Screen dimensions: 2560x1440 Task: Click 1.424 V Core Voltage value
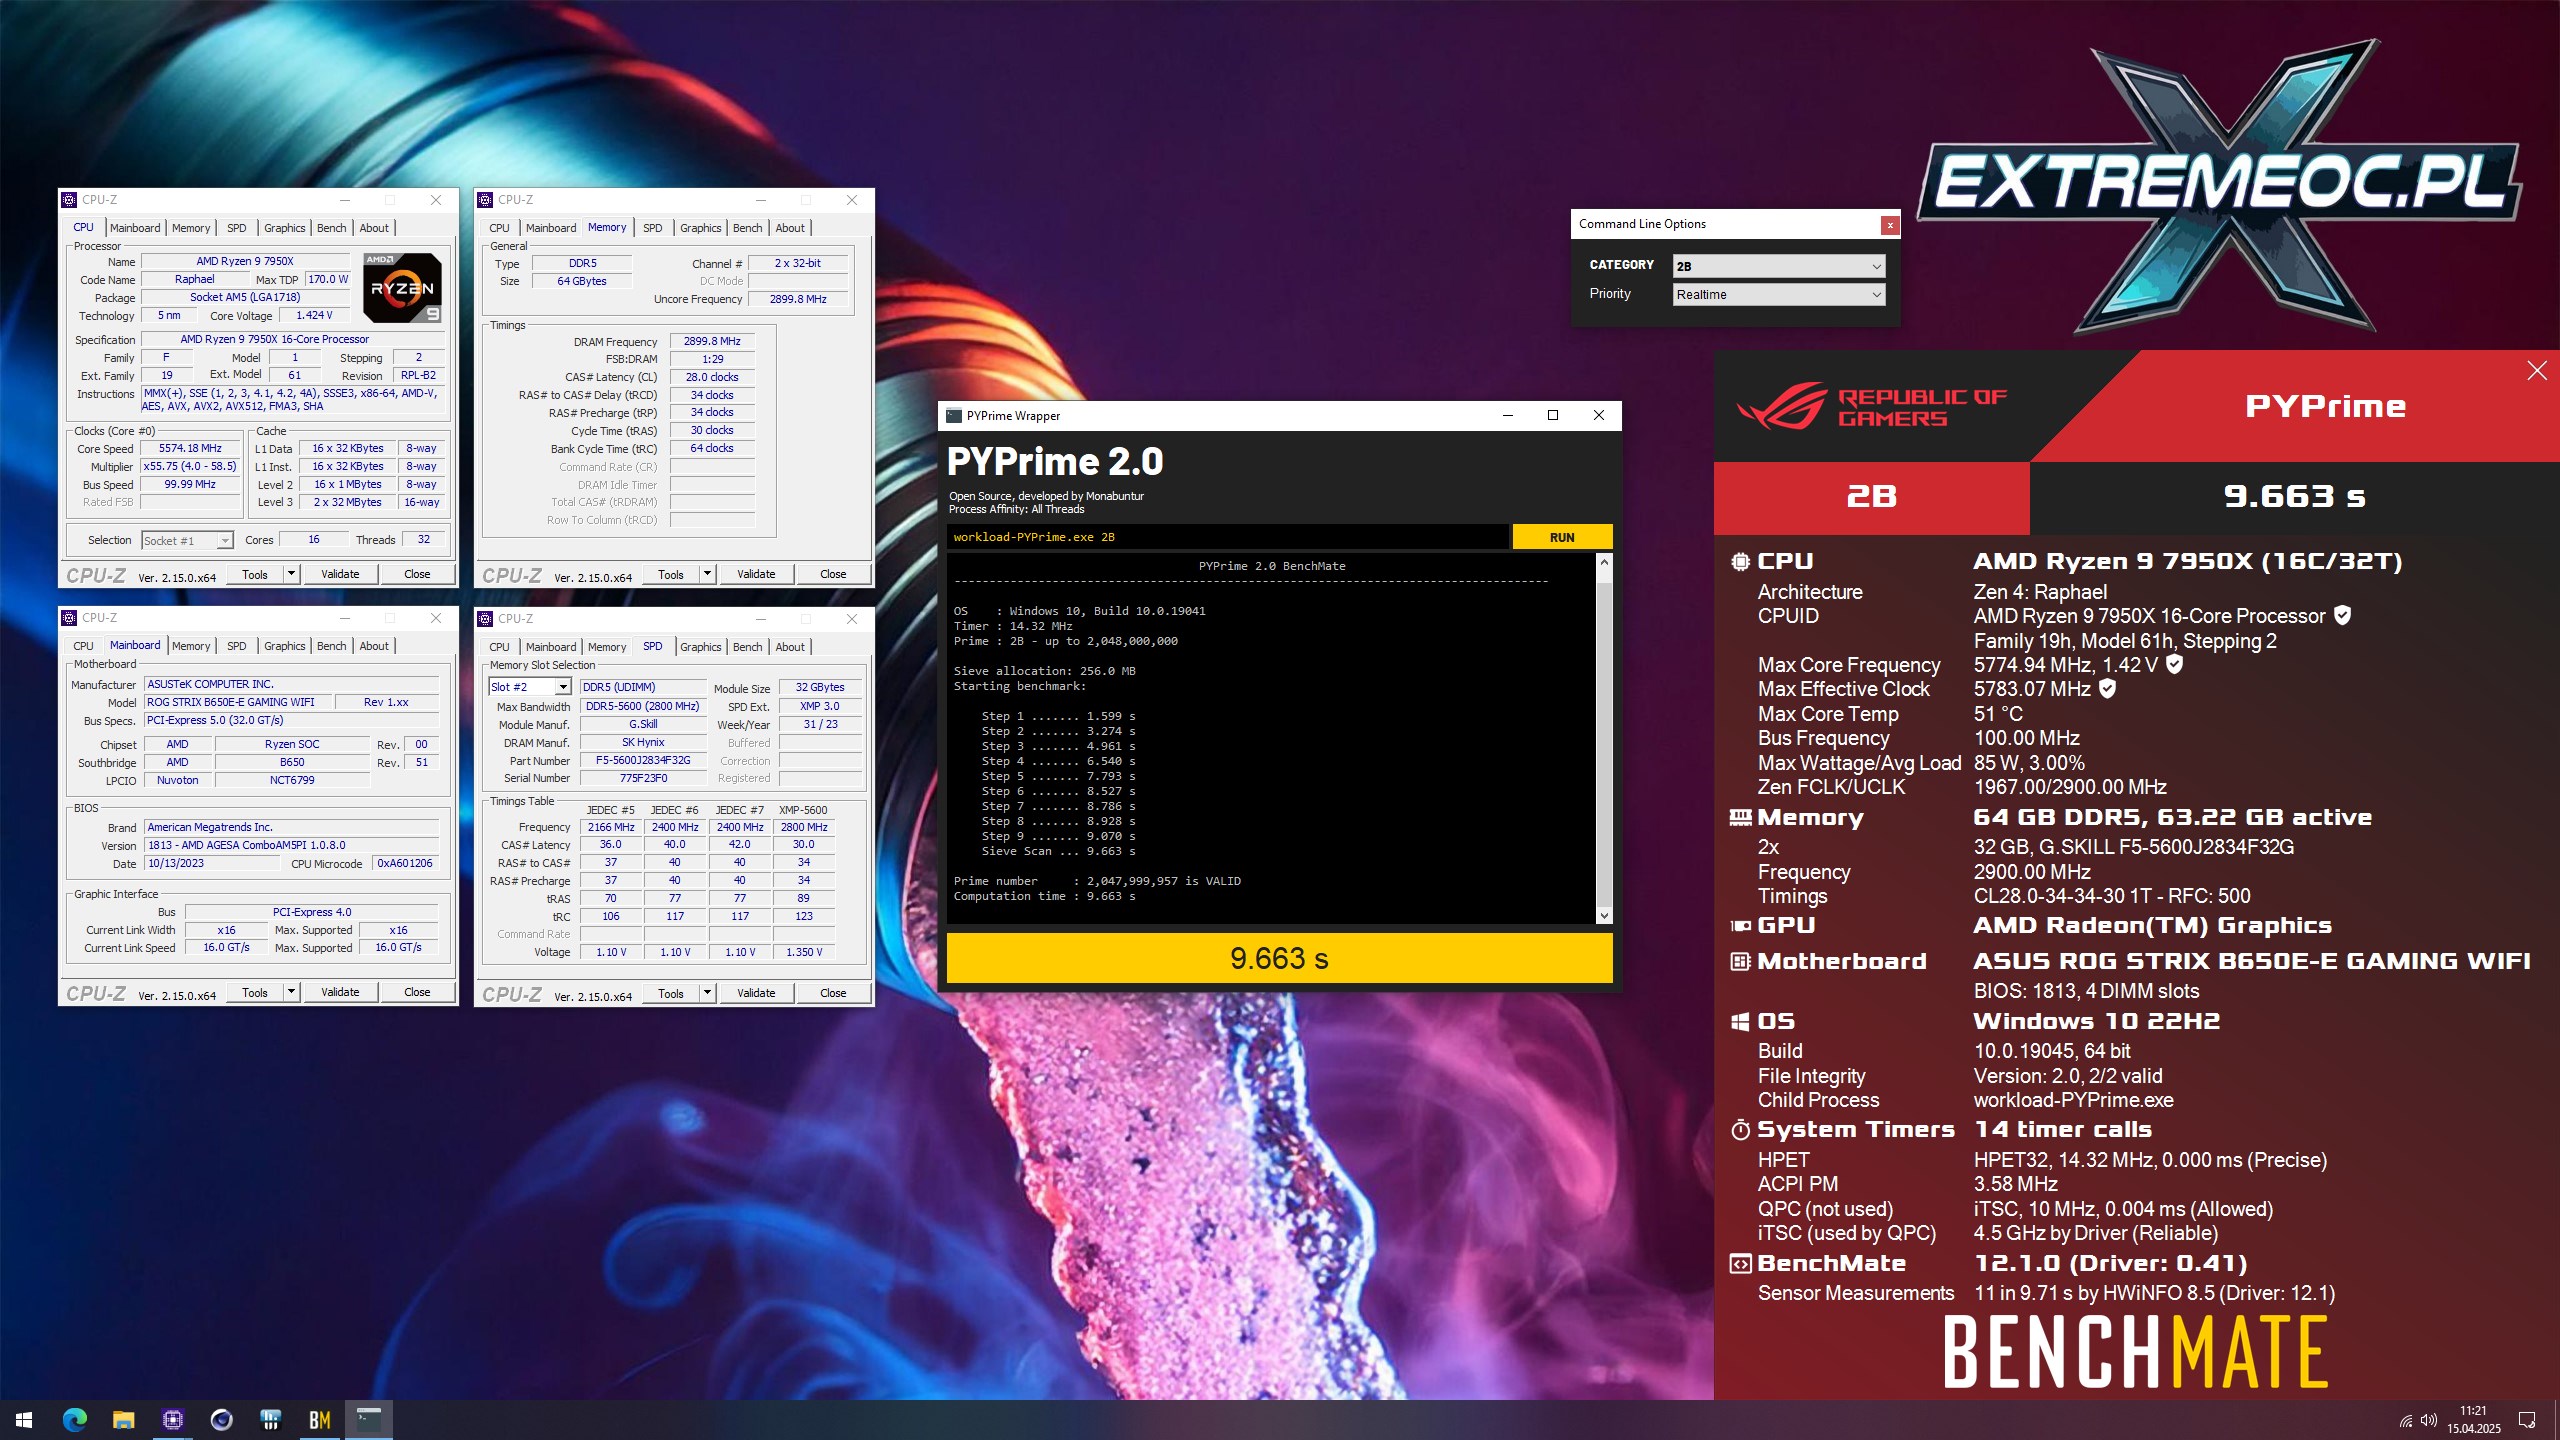point(314,315)
